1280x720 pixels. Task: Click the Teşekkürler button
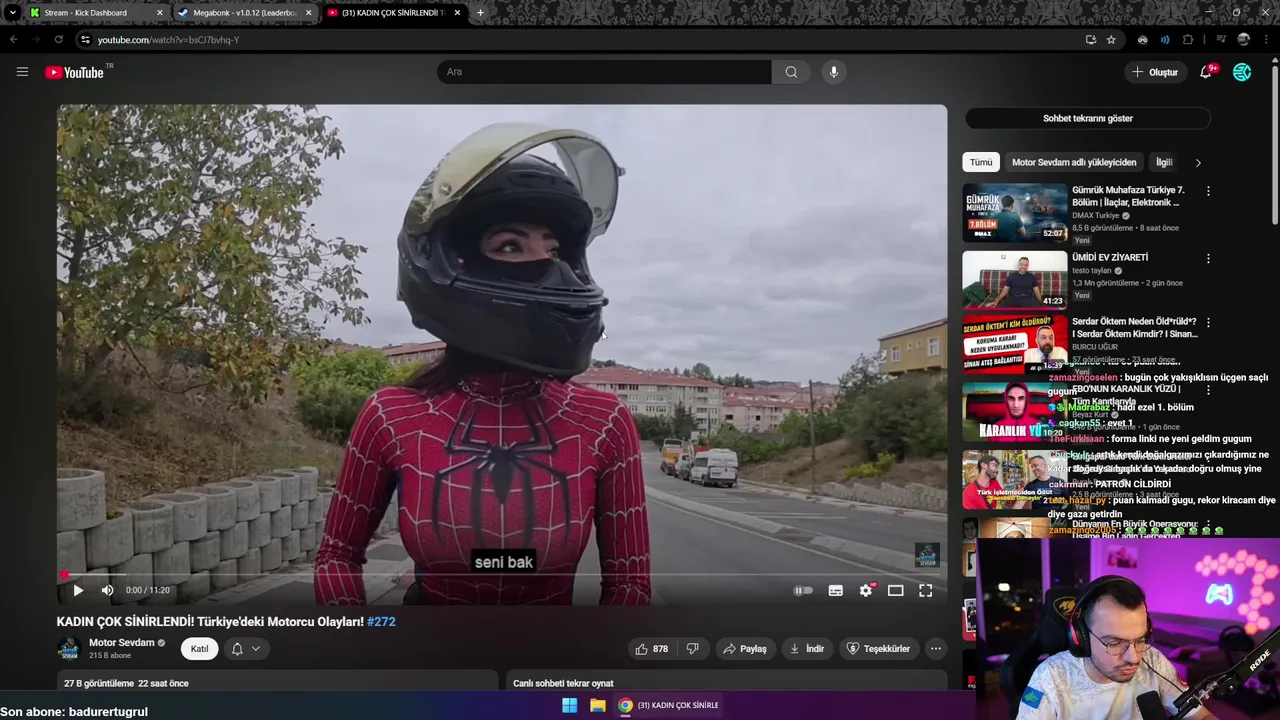878,649
